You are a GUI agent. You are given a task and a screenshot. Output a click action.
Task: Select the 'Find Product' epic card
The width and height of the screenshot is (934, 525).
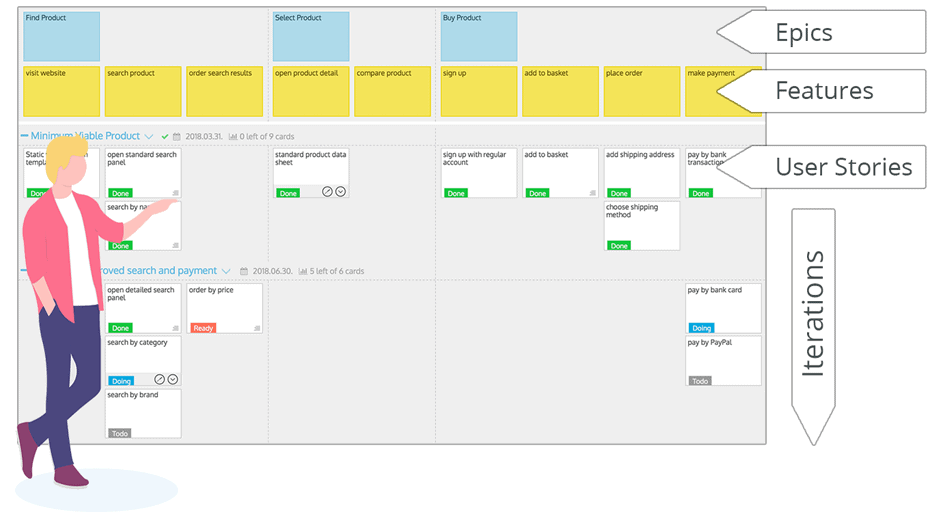click(x=62, y=36)
